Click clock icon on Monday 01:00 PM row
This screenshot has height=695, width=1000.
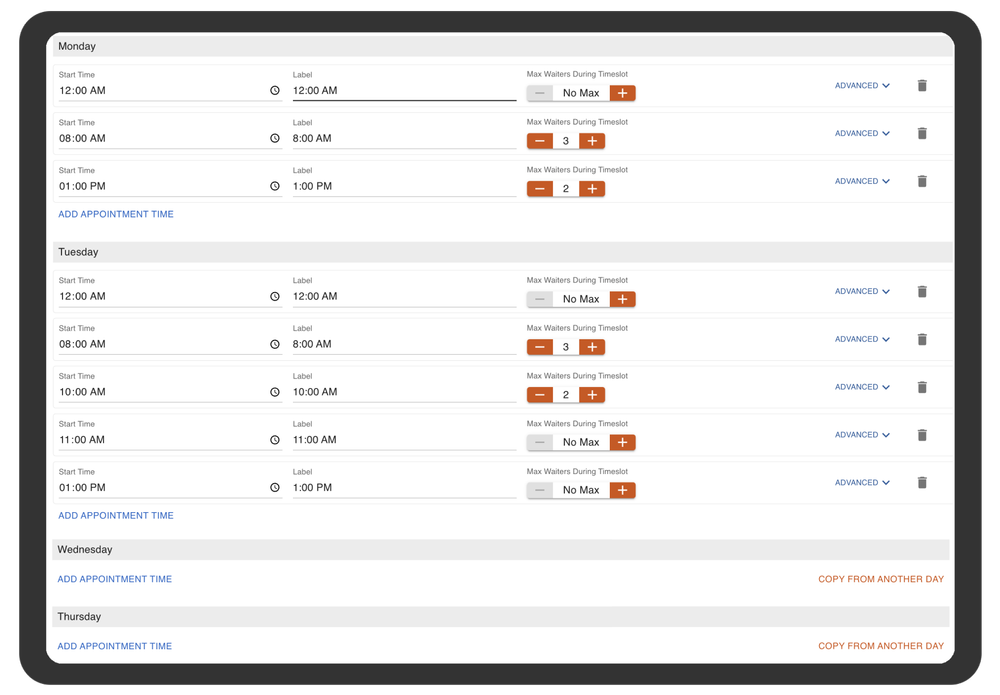[x=275, y=187]
